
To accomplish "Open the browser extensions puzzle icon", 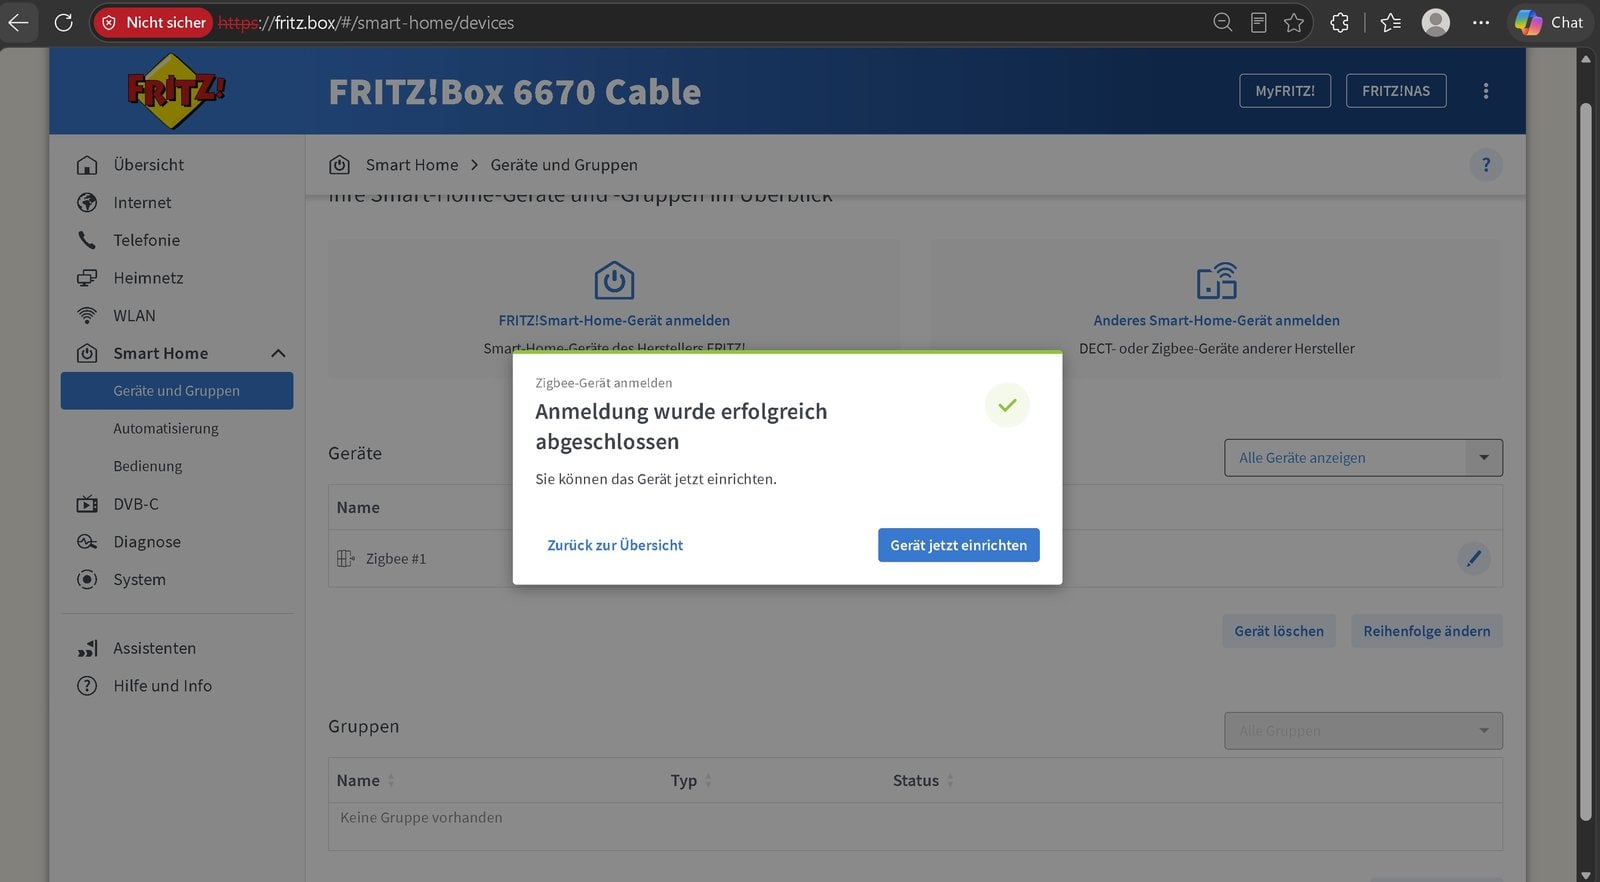I will point(1340,22).
